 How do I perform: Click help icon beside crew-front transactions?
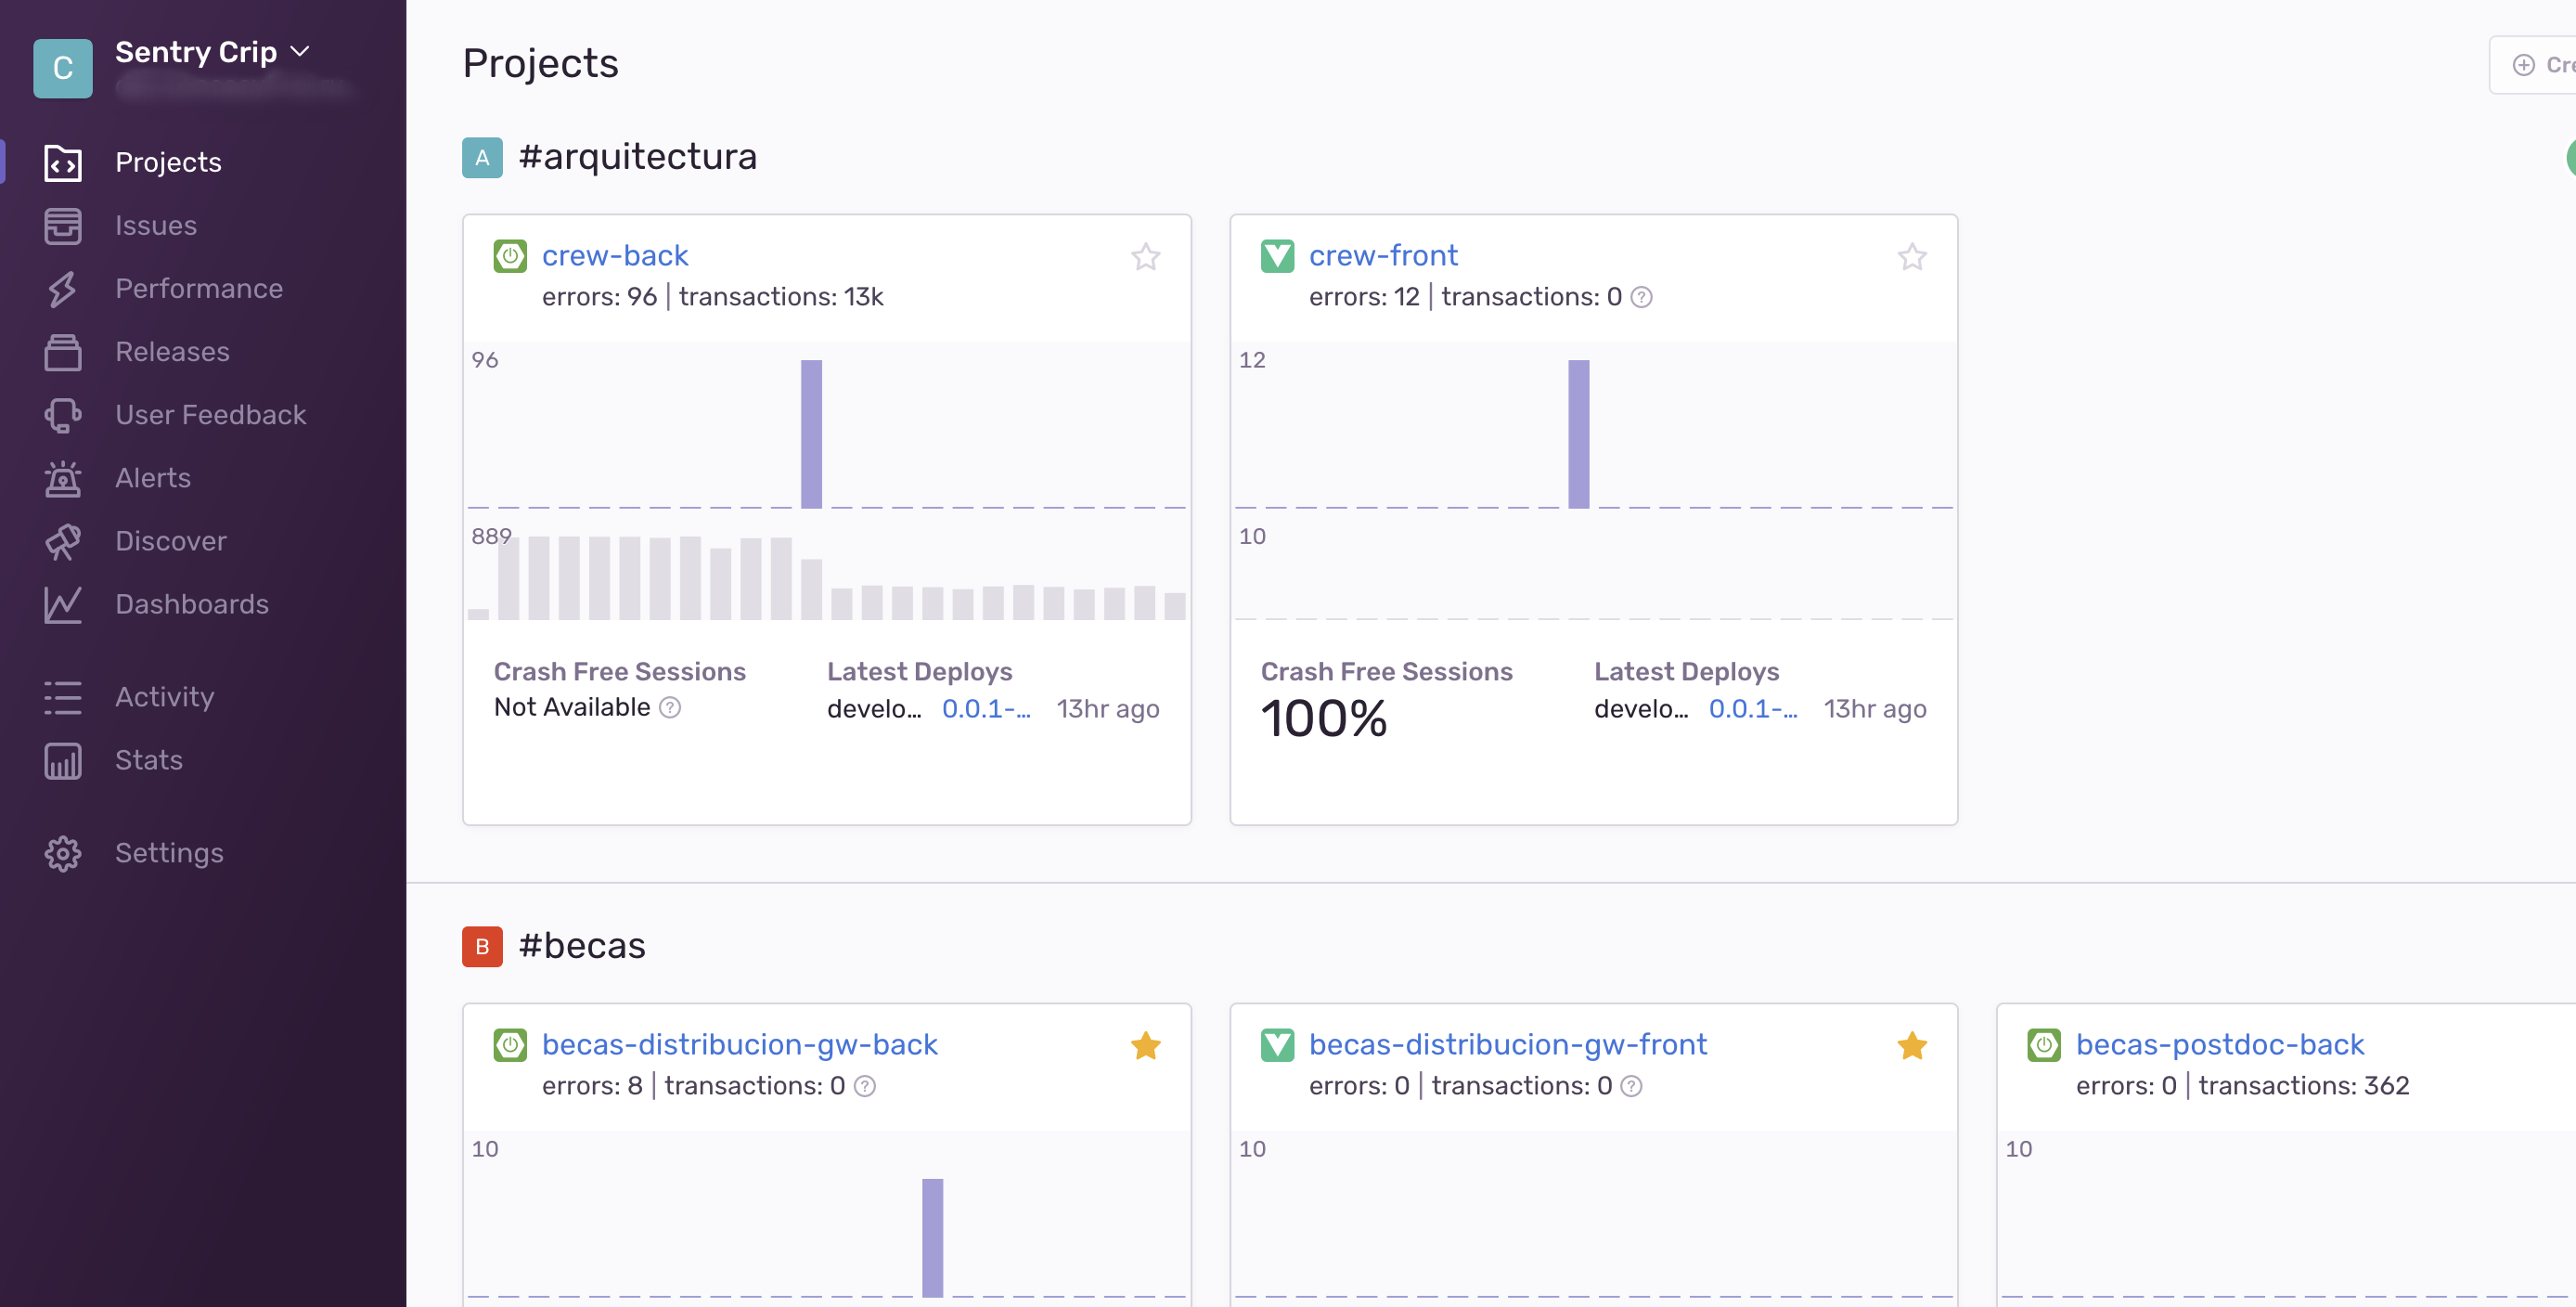1642,297
